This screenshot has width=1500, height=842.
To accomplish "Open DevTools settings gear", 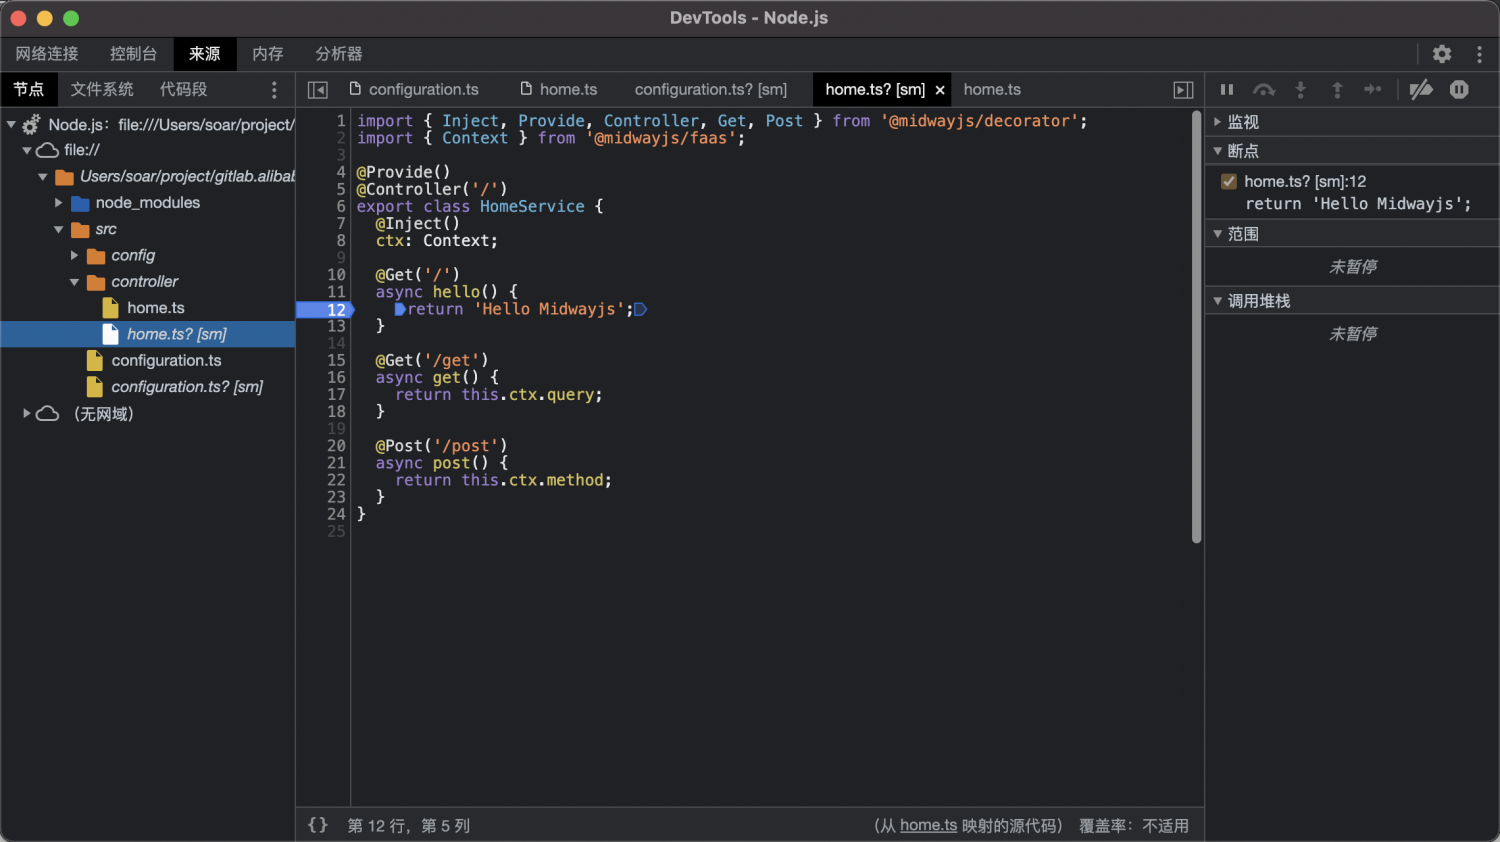I will click(1442, 54).
